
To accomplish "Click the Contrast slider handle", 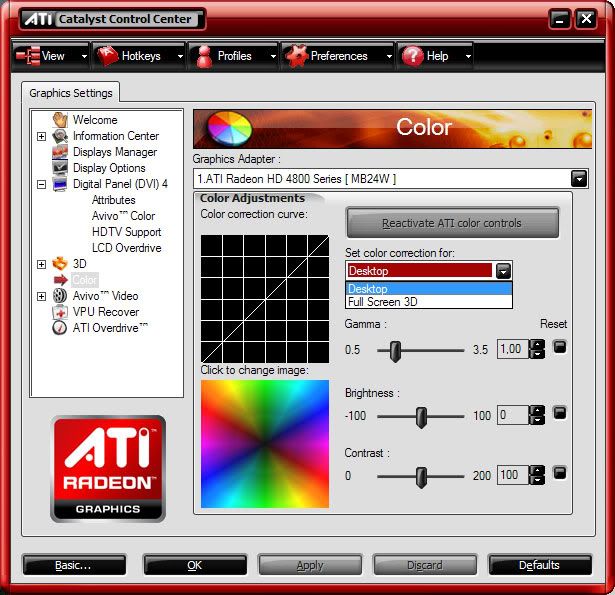I will click(421, 477).
